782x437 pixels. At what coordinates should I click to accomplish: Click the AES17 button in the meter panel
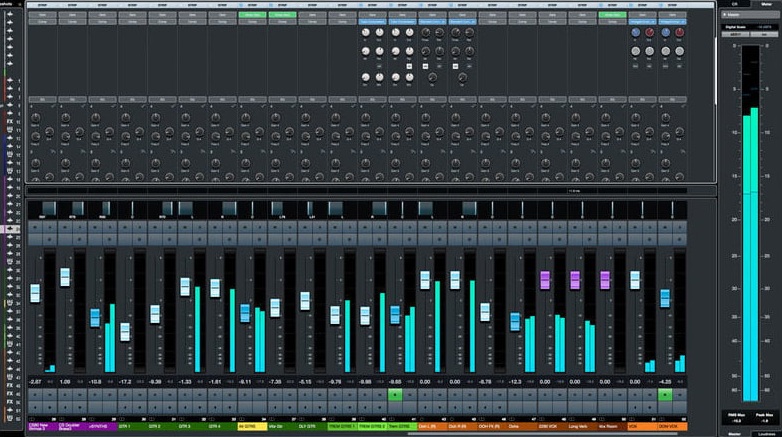(x=736, y=34)
